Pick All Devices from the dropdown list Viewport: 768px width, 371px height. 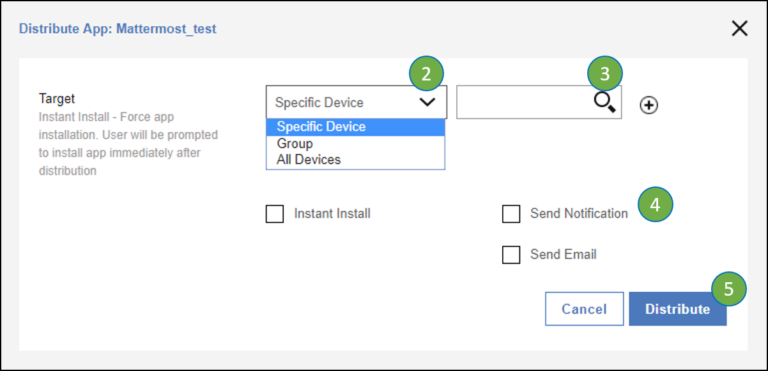pyautogui.click(x=356, y=160)
